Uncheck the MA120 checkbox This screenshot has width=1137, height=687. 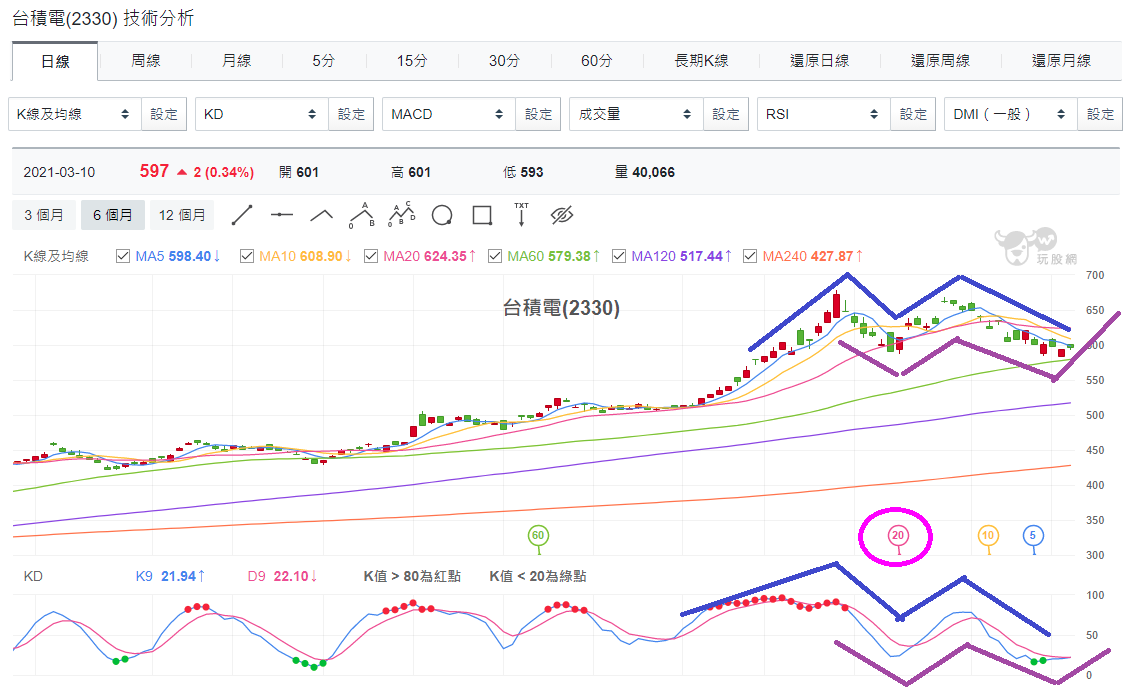619,256
